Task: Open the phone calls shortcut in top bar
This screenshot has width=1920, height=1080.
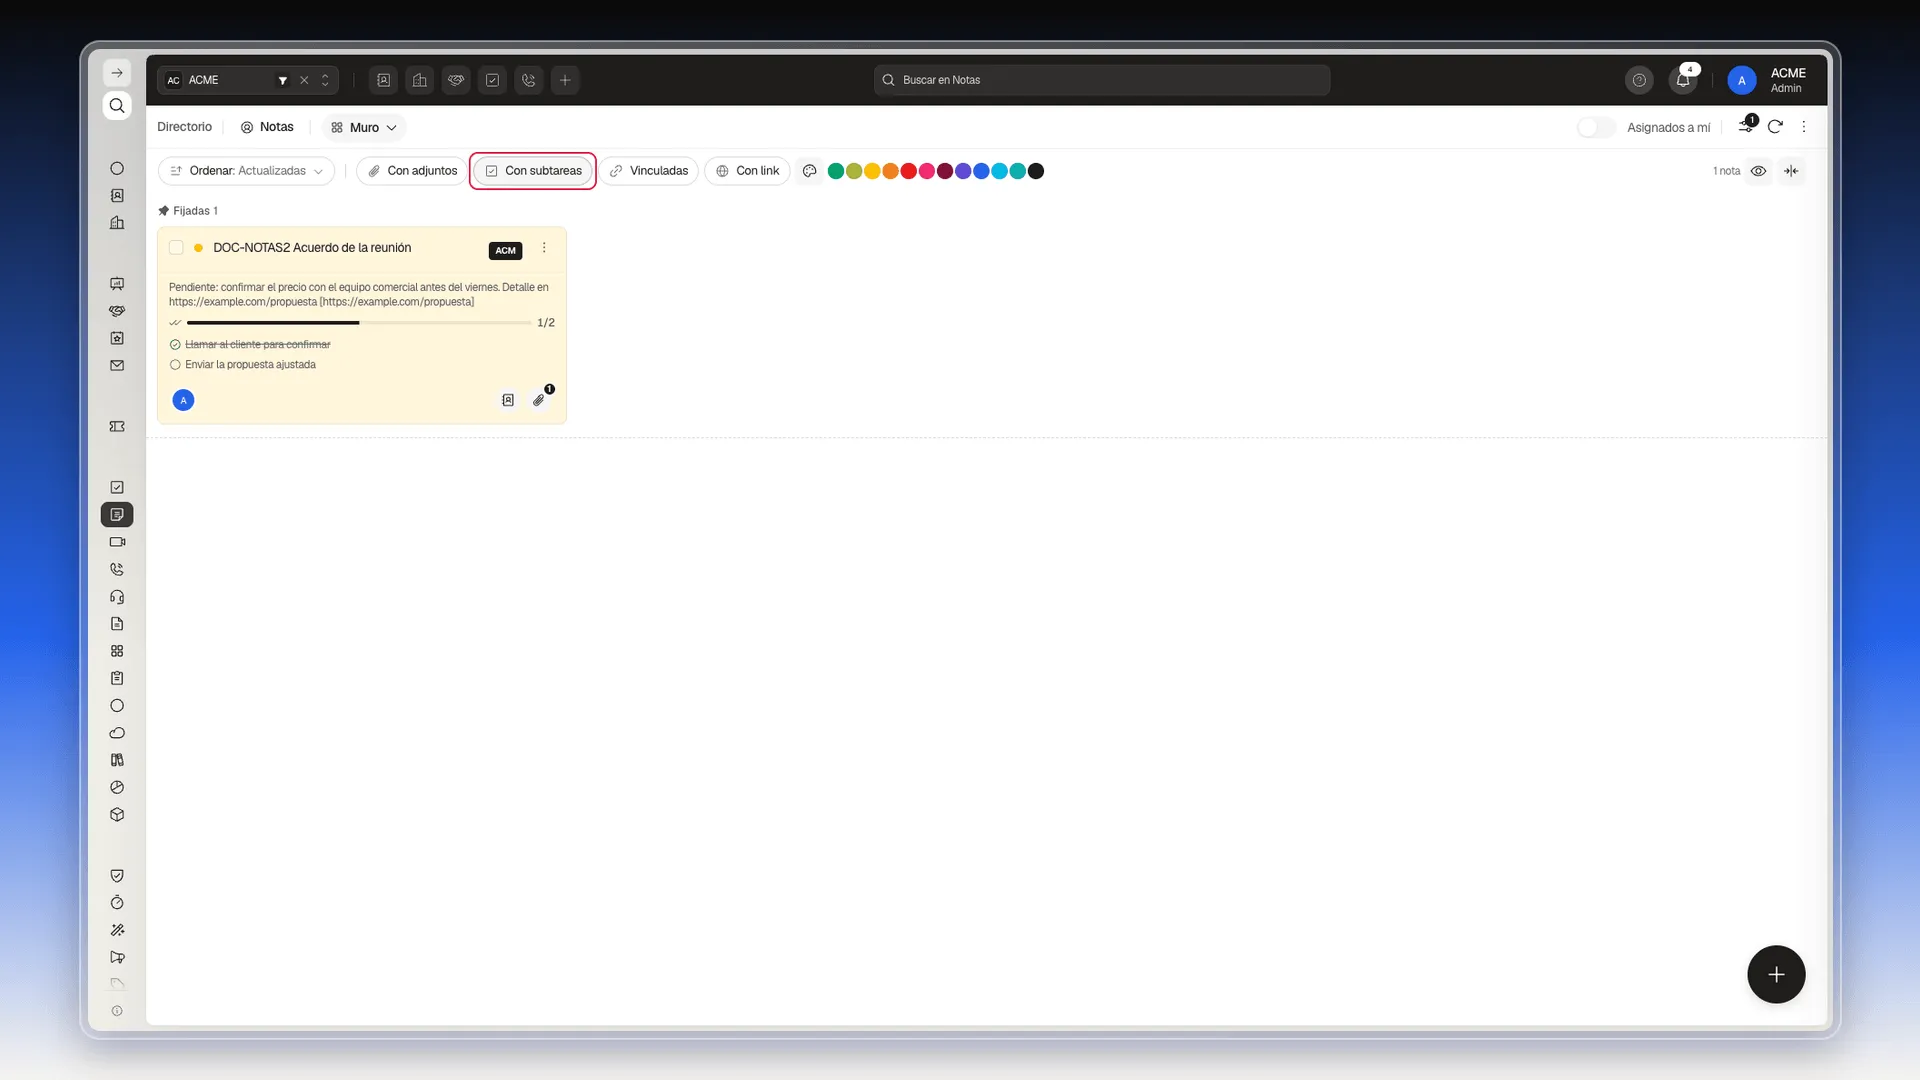Action: tap(529, 80)
